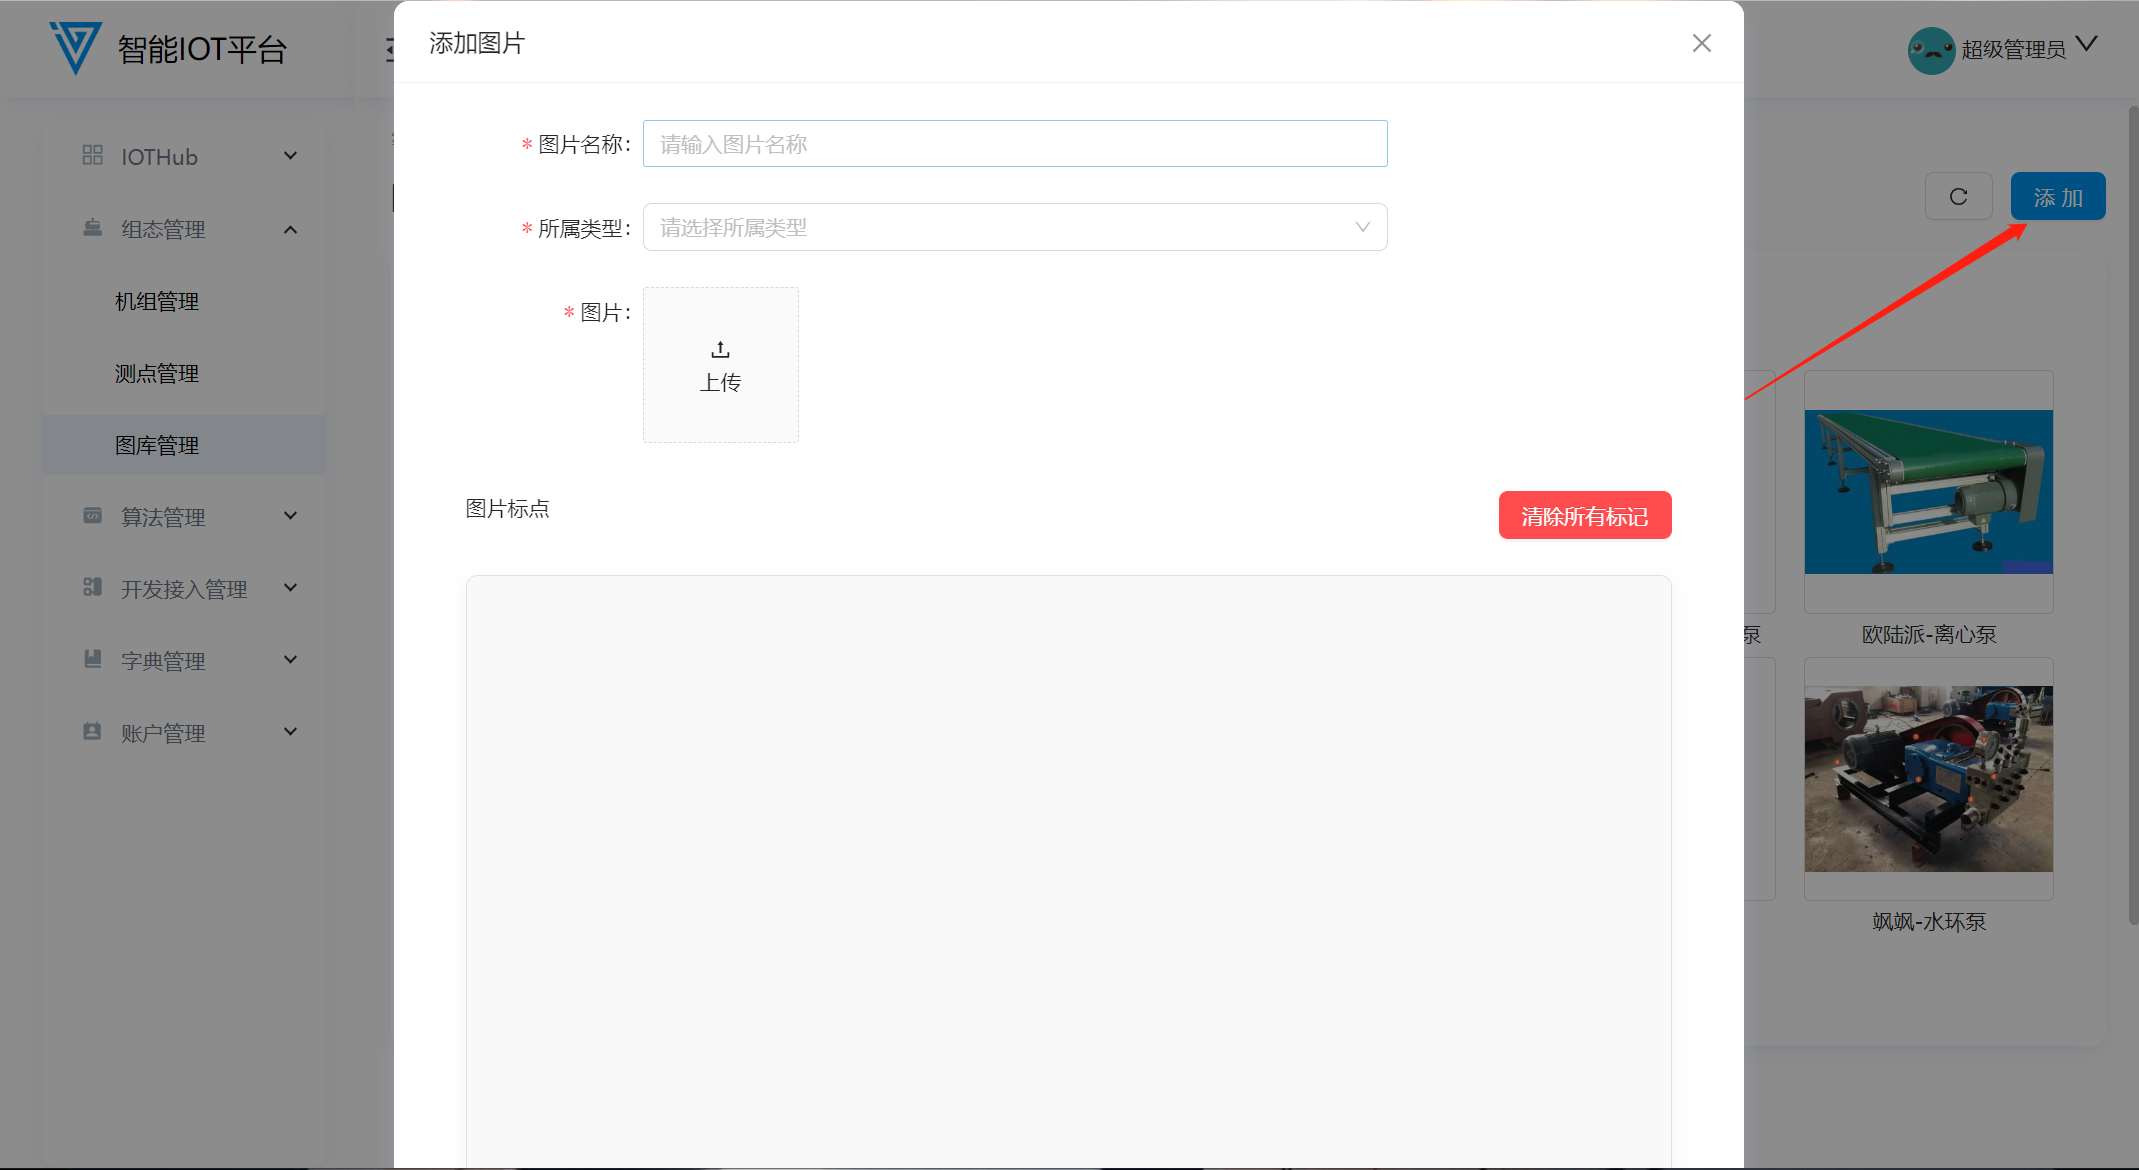
Task: Open the 超级管理员 user dropdown arrow
Action: tap(2086, 45)
